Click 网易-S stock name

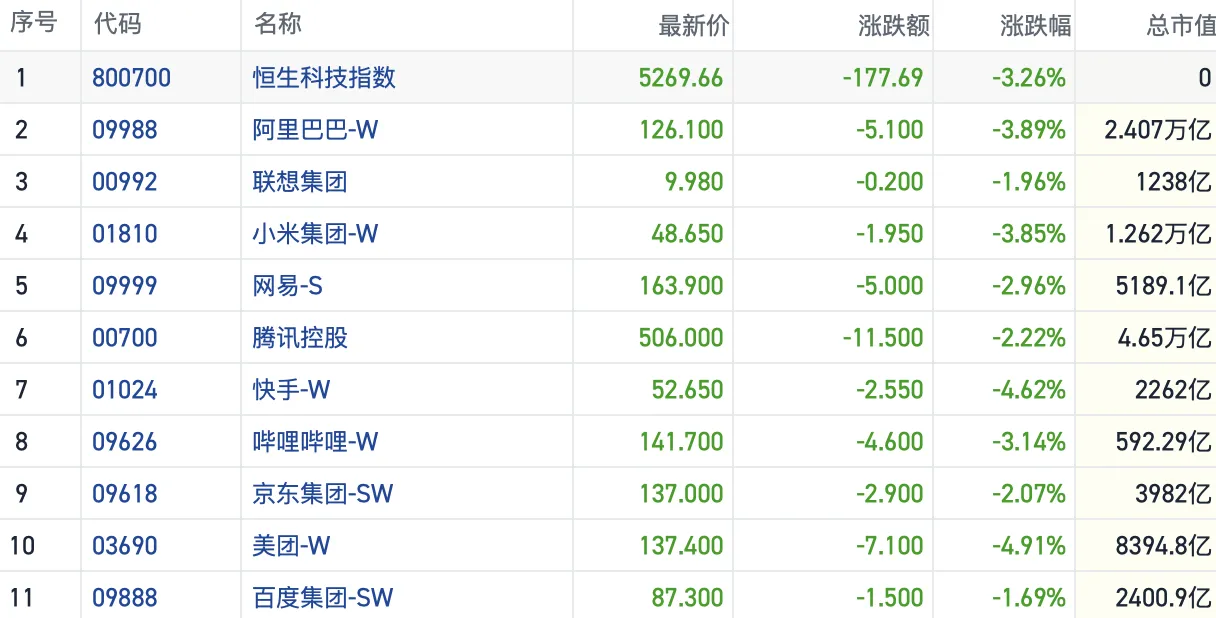click(x=287, y=286)
